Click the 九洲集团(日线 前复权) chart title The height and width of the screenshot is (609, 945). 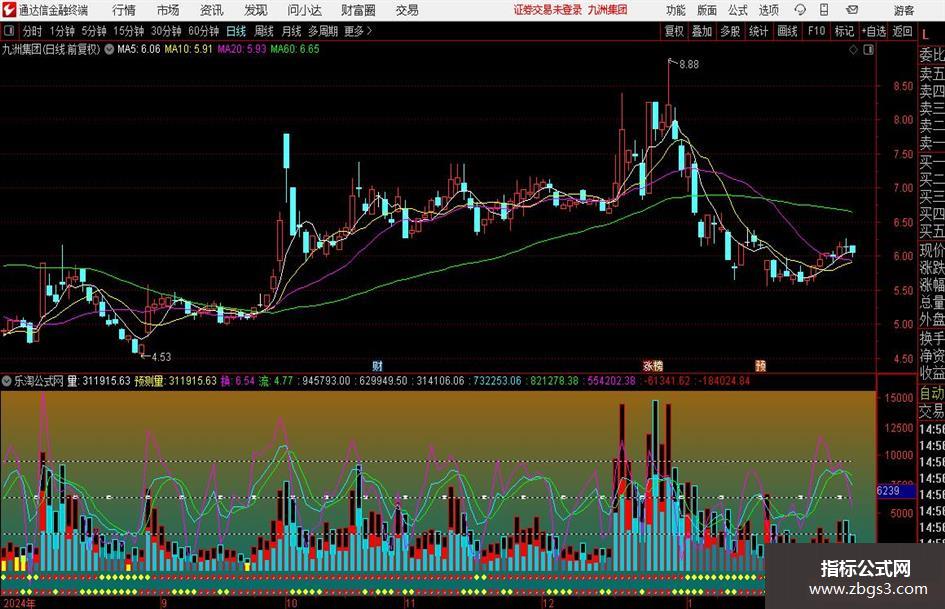[51, 49]
